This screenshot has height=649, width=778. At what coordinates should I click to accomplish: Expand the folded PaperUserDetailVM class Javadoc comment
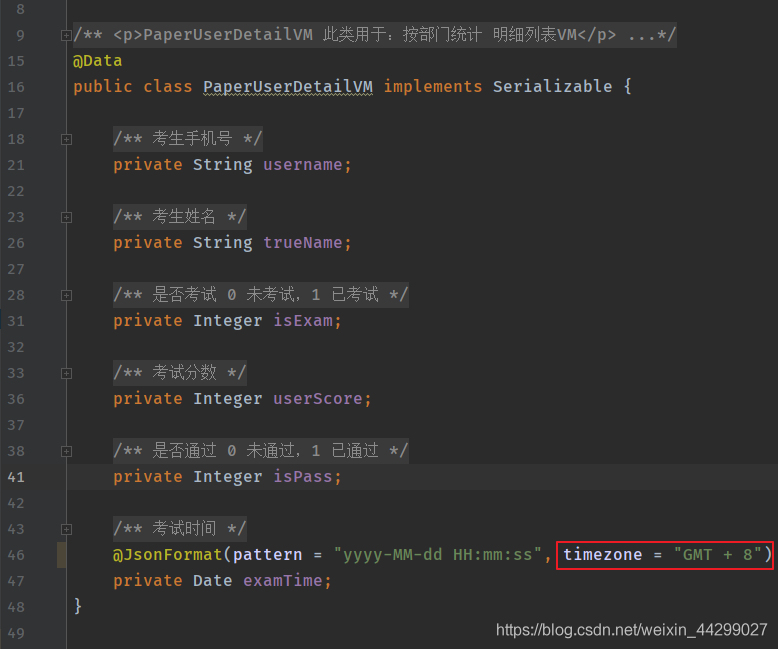coord(67,35)
